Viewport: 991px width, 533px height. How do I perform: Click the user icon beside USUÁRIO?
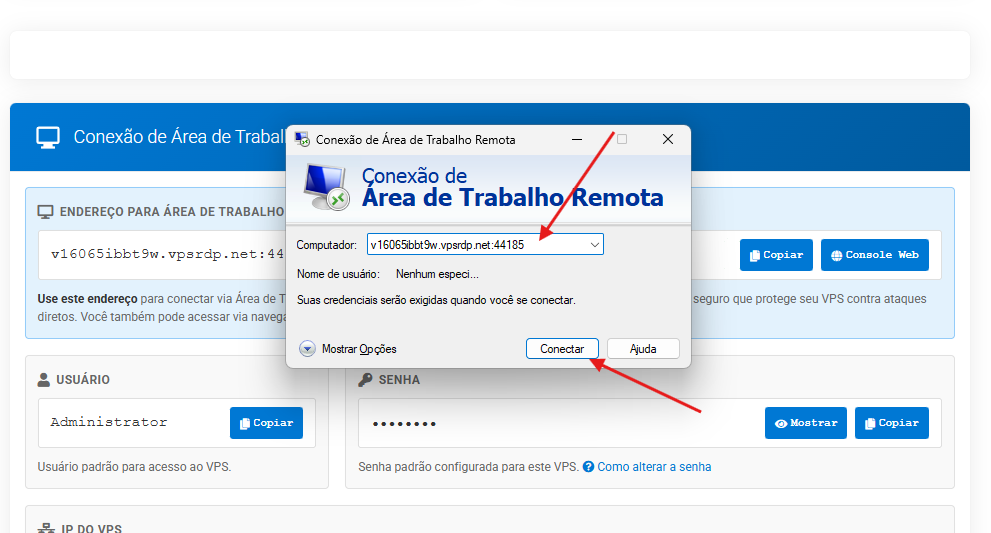click(x=44, y=380)
